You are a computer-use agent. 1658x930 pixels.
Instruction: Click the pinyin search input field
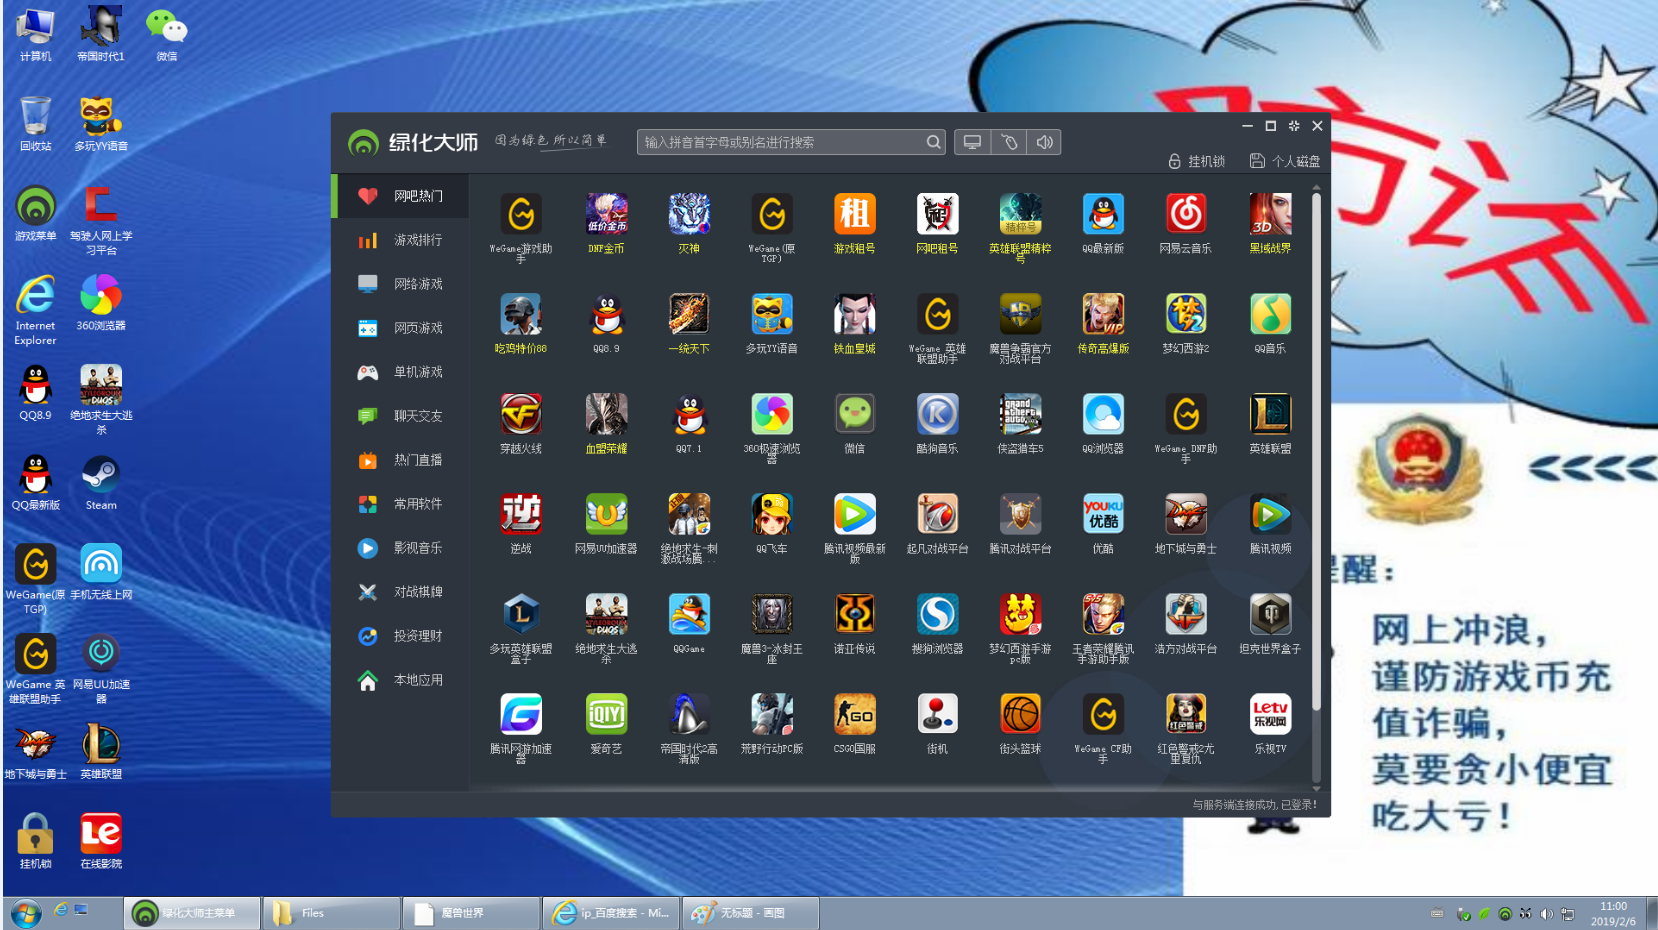(x=780, y=142)
